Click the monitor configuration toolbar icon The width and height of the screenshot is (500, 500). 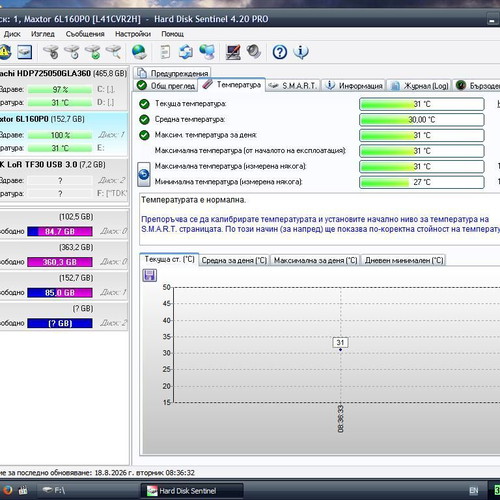pyautogui.click(x=233, y=52)
